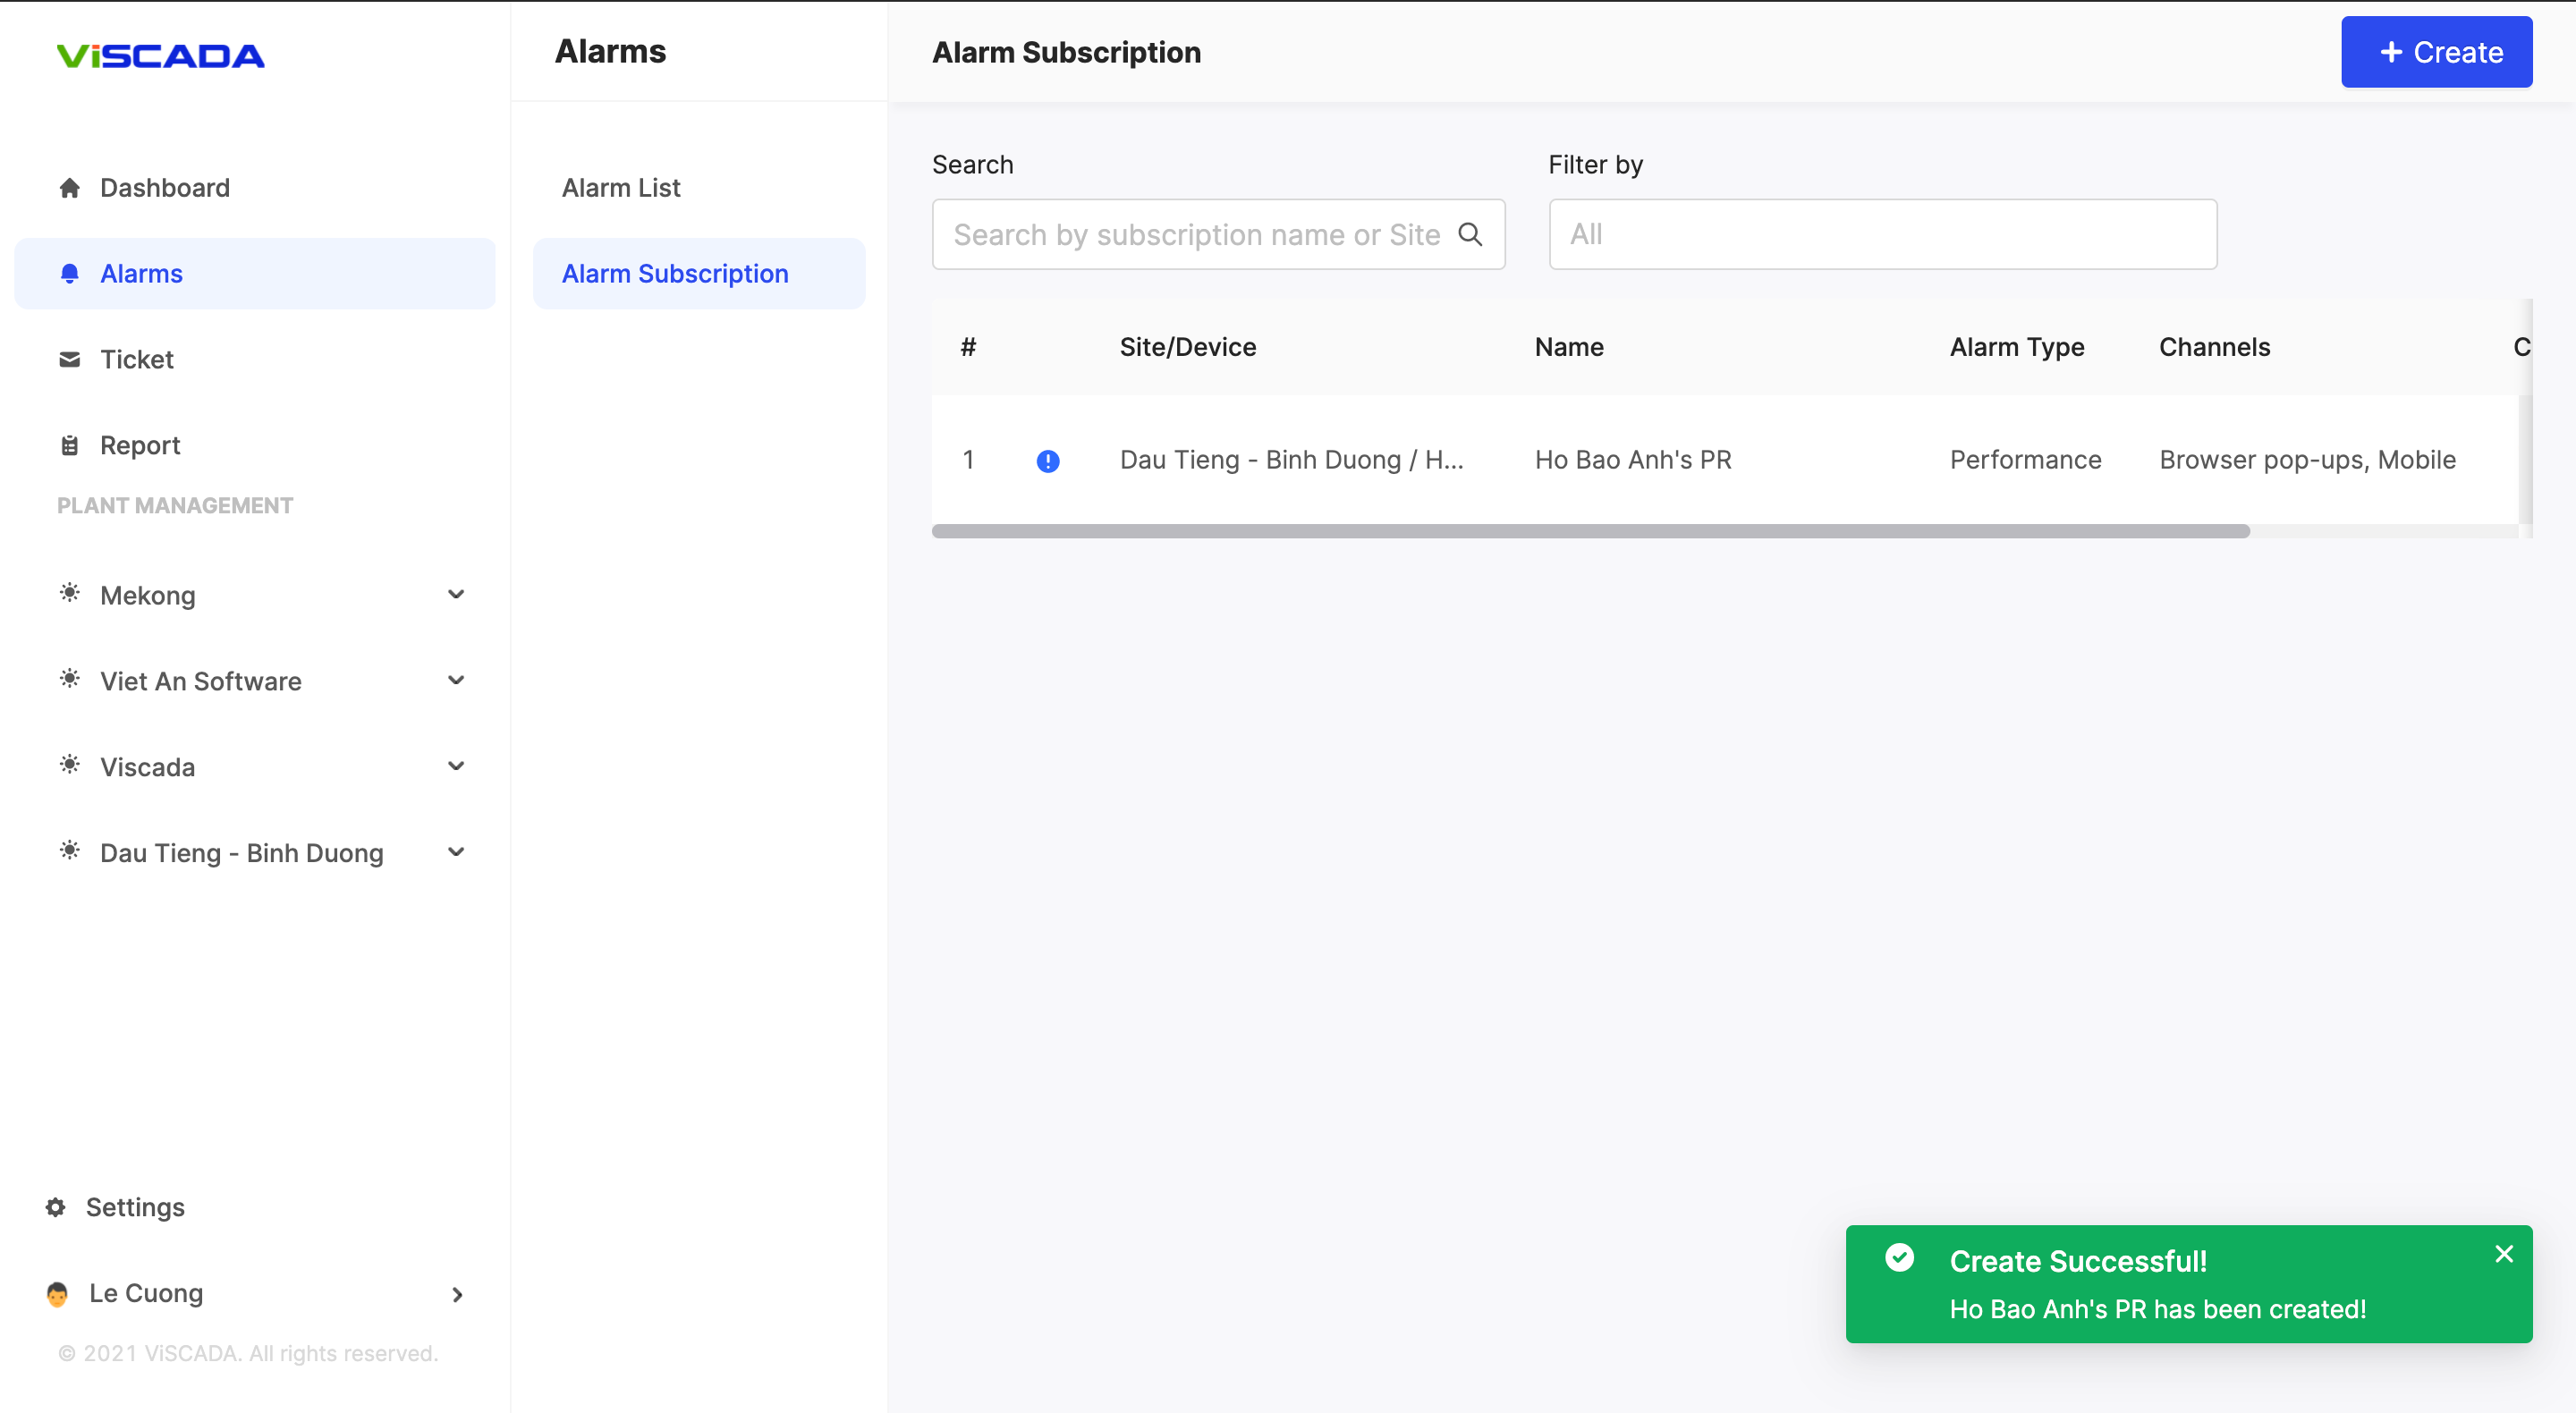The height and width of the screenshot is (1413, 2576).
Task: Open the Alarm List submenu item
Action: pyautogui.click(x=620, y=188)
